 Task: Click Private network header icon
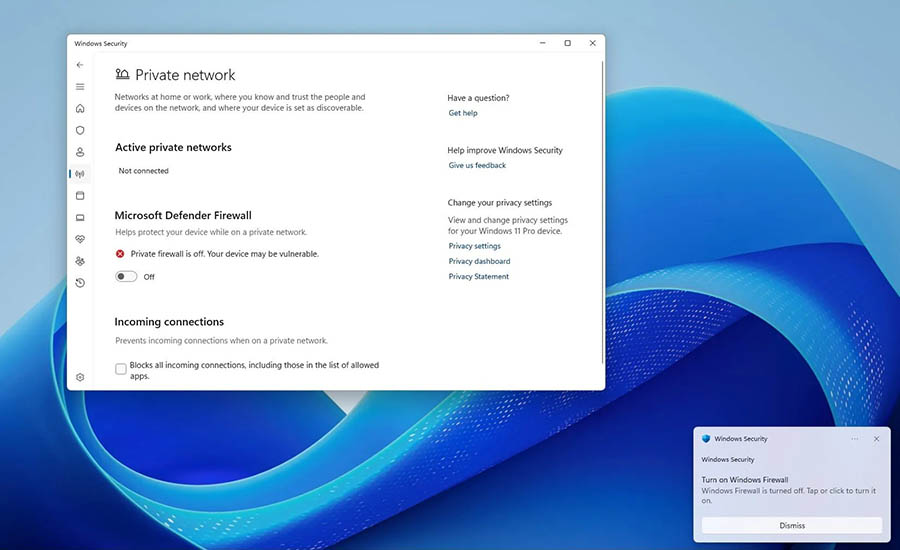point(122,74)
